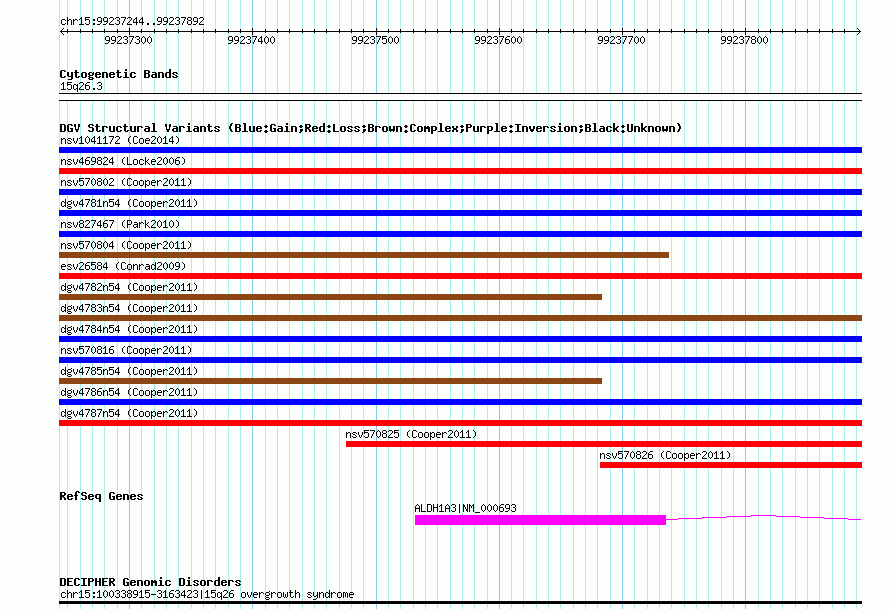Click the brown dgv4782n54 variant bar

pos(330,297)
